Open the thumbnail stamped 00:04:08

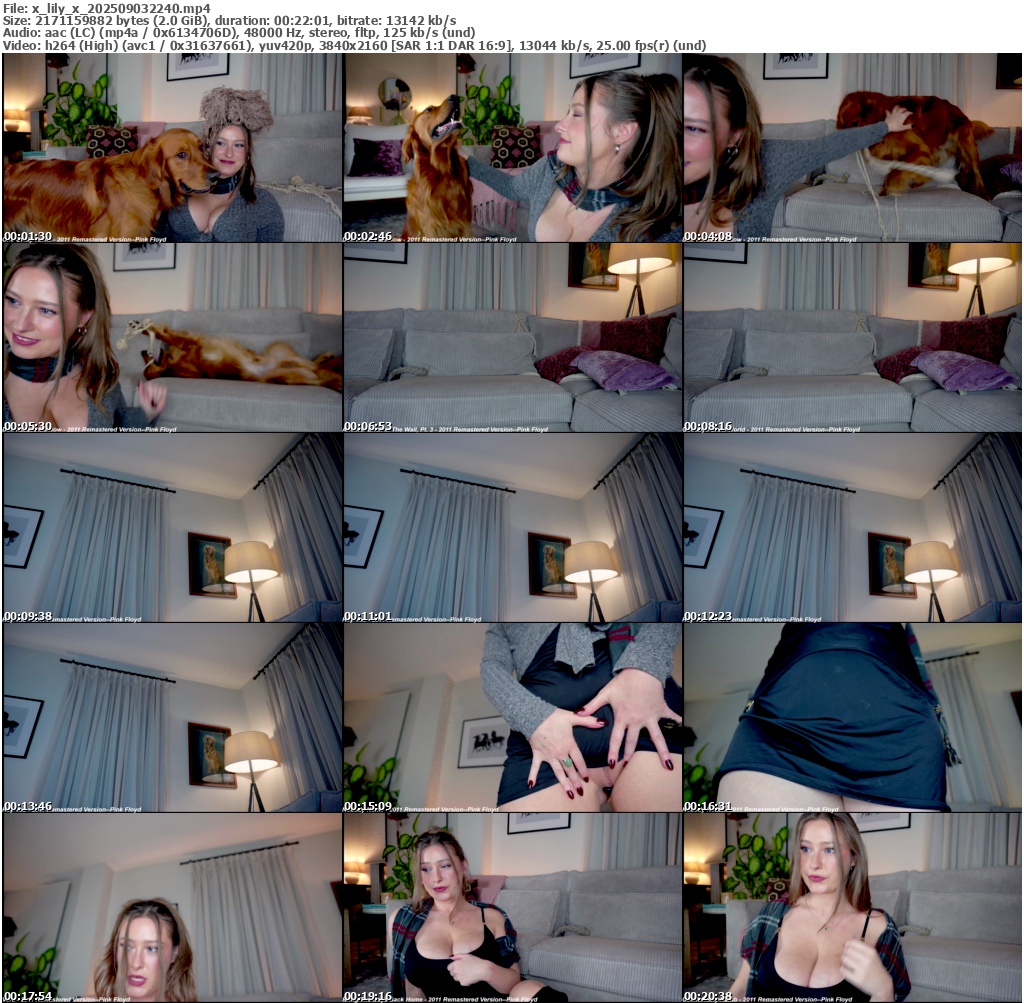[852, 148]
